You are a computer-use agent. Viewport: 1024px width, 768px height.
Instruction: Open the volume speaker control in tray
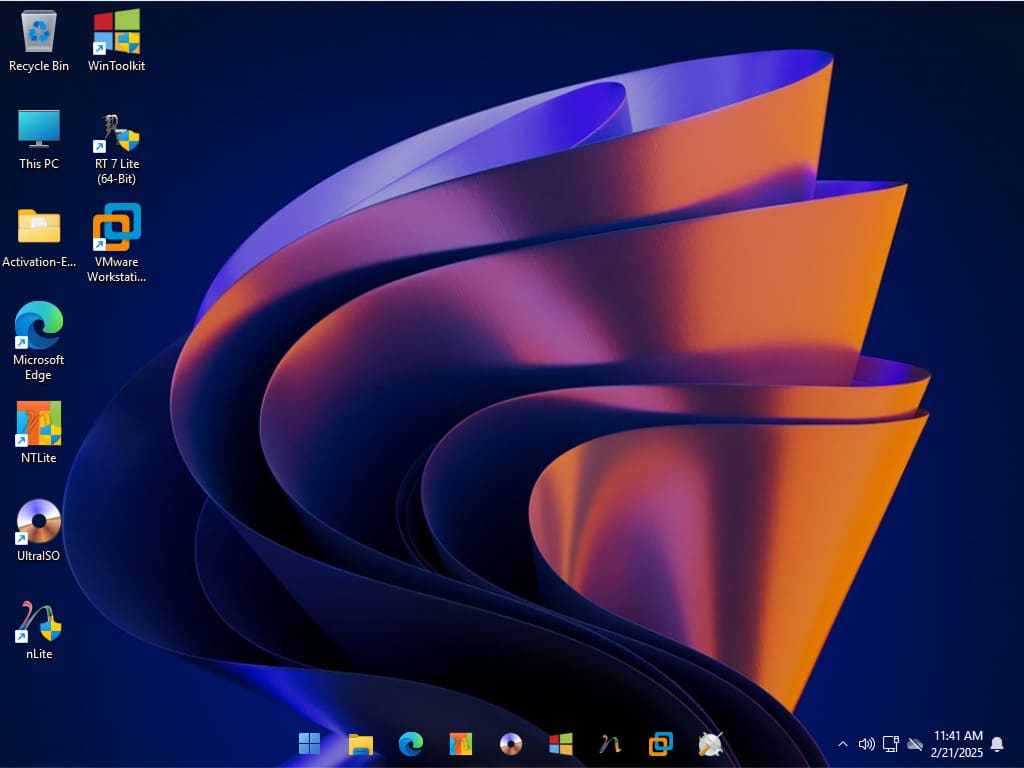click(866, 744)
